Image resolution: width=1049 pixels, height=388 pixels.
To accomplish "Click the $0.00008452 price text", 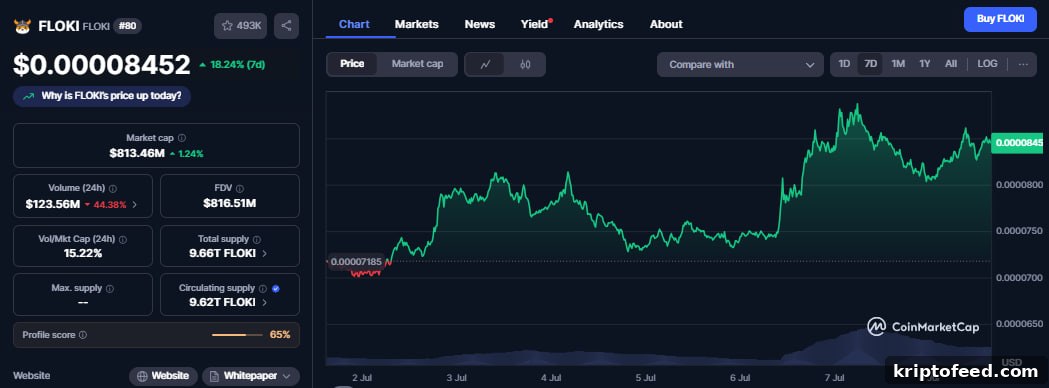I will 102,66.
